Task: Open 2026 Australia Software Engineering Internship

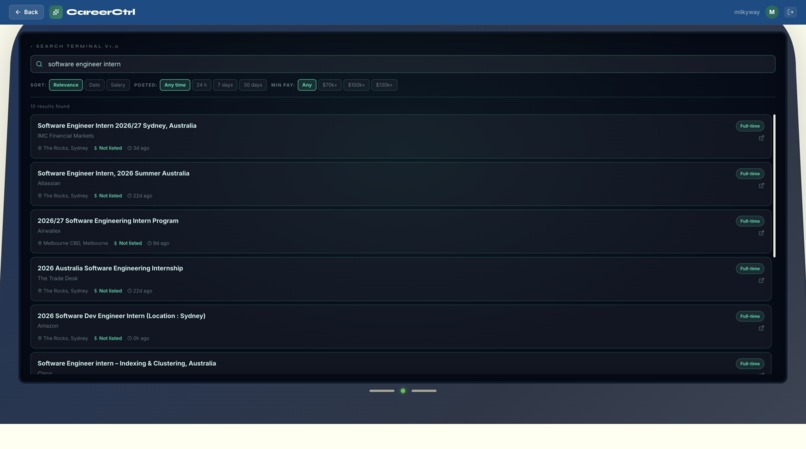Action: tap(110, 268)
